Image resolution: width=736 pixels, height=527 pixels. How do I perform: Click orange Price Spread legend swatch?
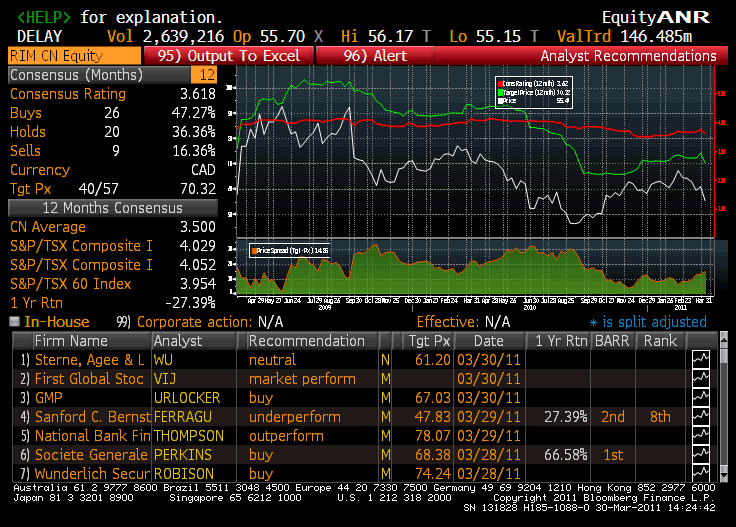coord(254,251)
